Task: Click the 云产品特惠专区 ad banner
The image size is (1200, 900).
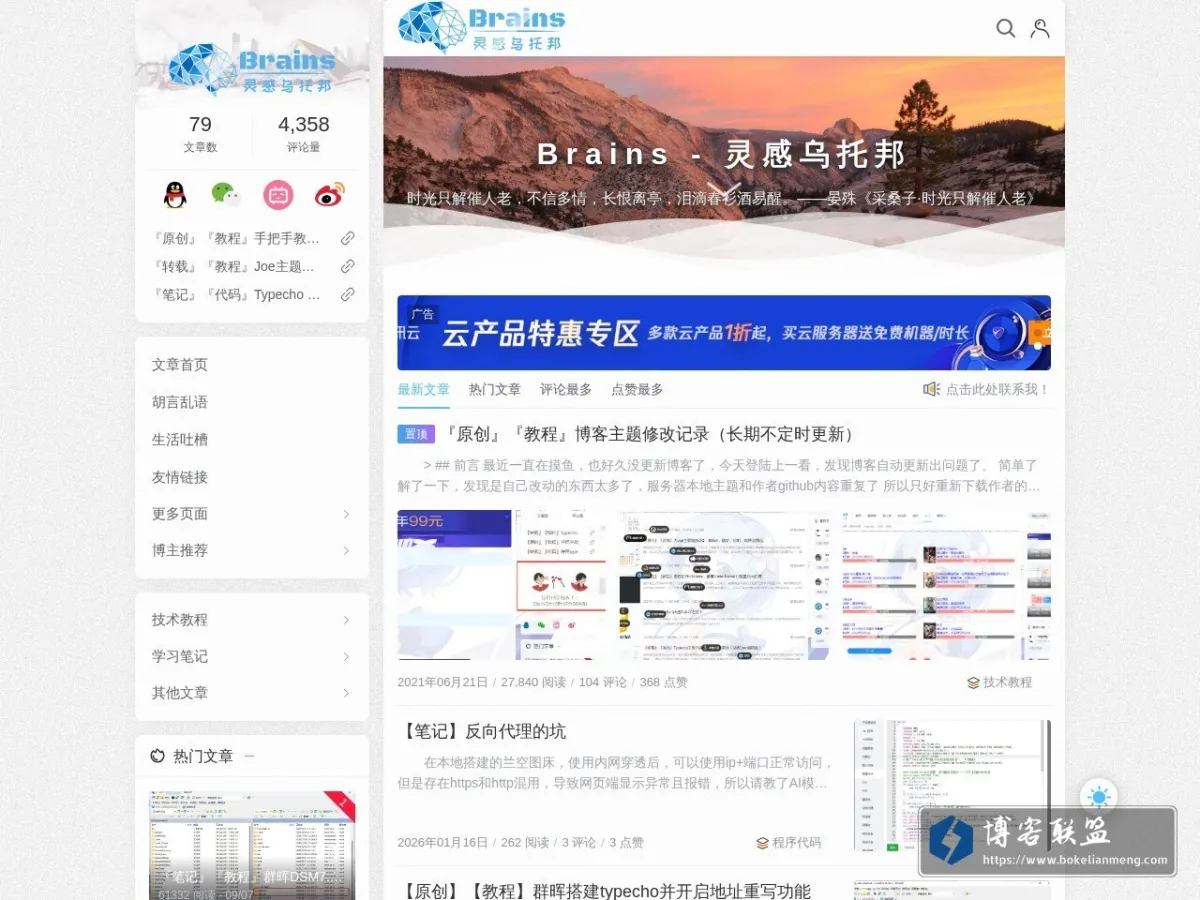Action: [x=724, y=333]
